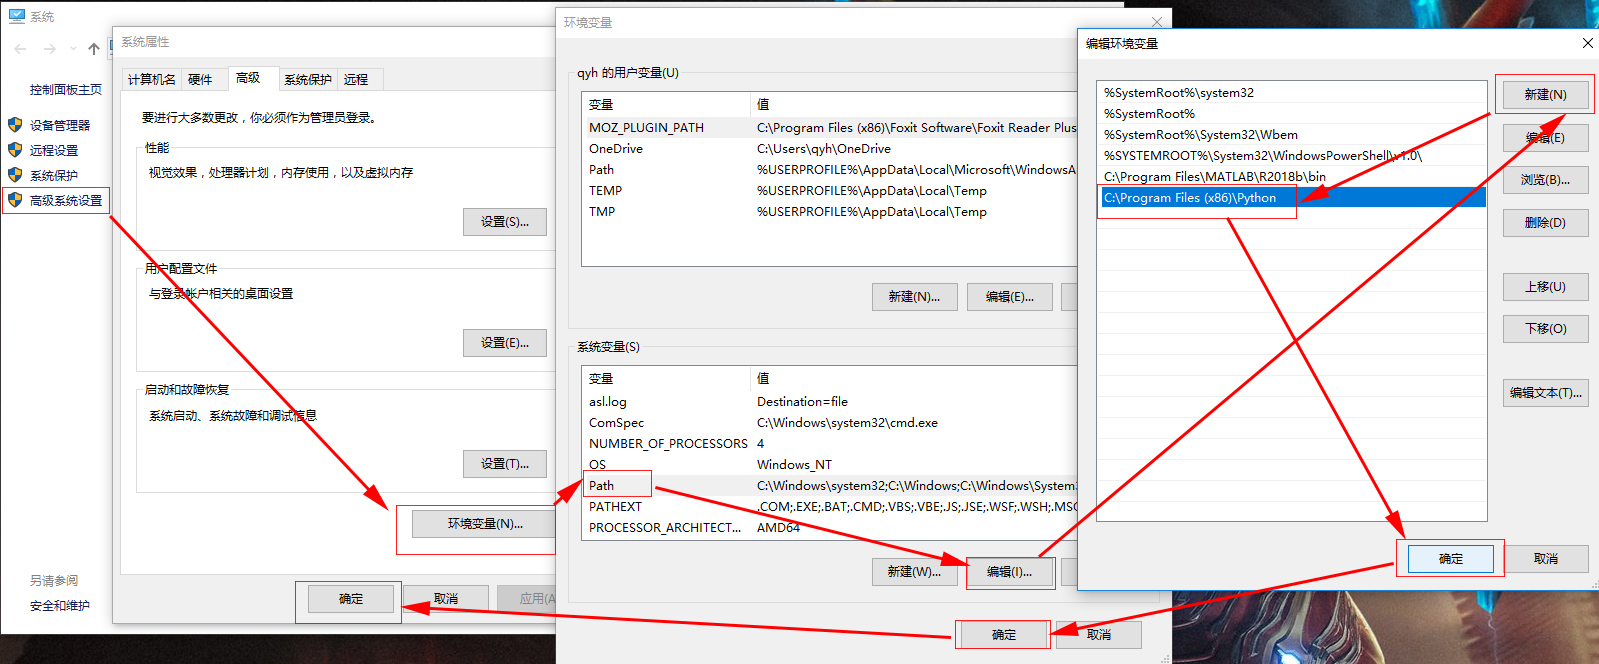Cancel the Environment Variables dialog
Viewport: 1599px width, 664px height.
coord(1098,635)
